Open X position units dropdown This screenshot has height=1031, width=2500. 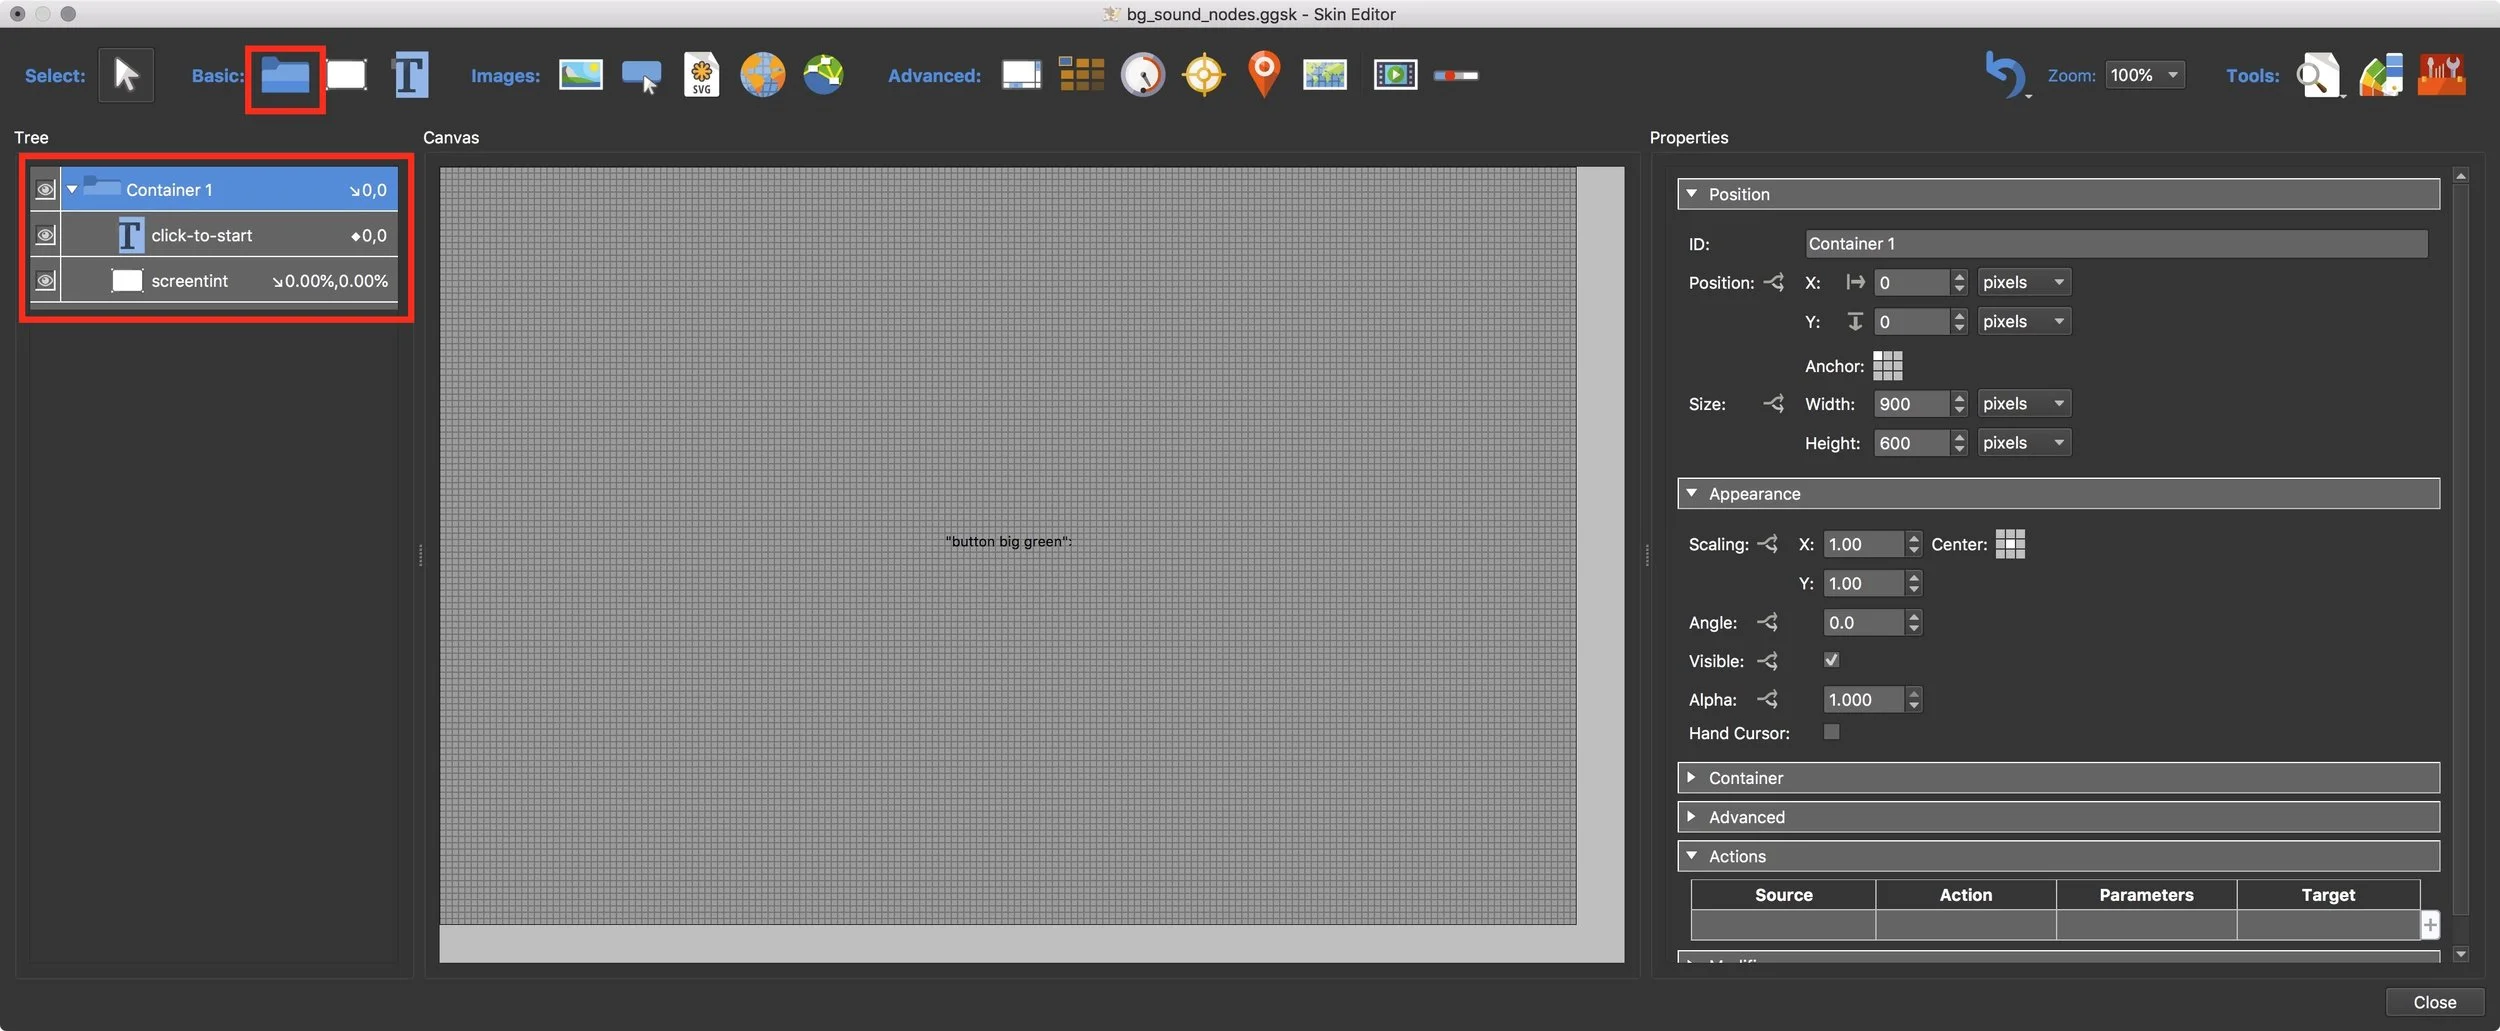click(x=2024, y=282)
